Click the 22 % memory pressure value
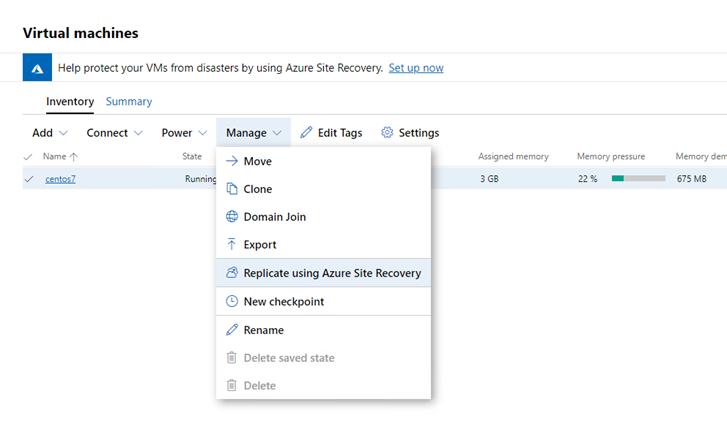 click(x=587, y=179)
